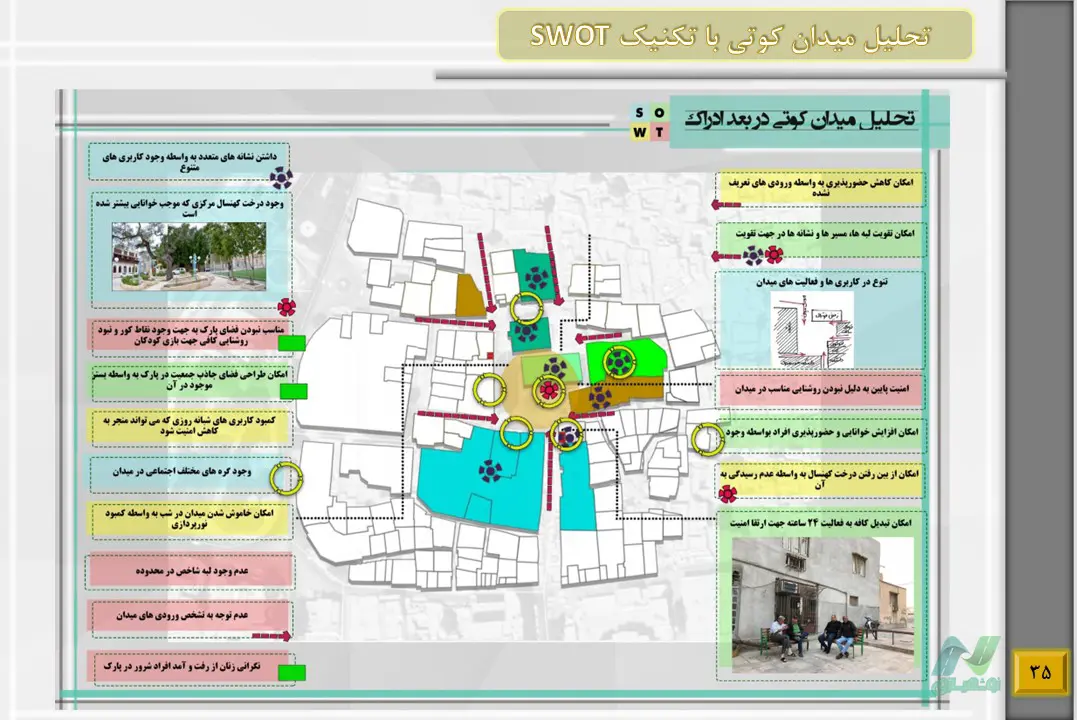Click the red arrow under 'امکان کاهش حضورپذیری'

tap(726, 205)
